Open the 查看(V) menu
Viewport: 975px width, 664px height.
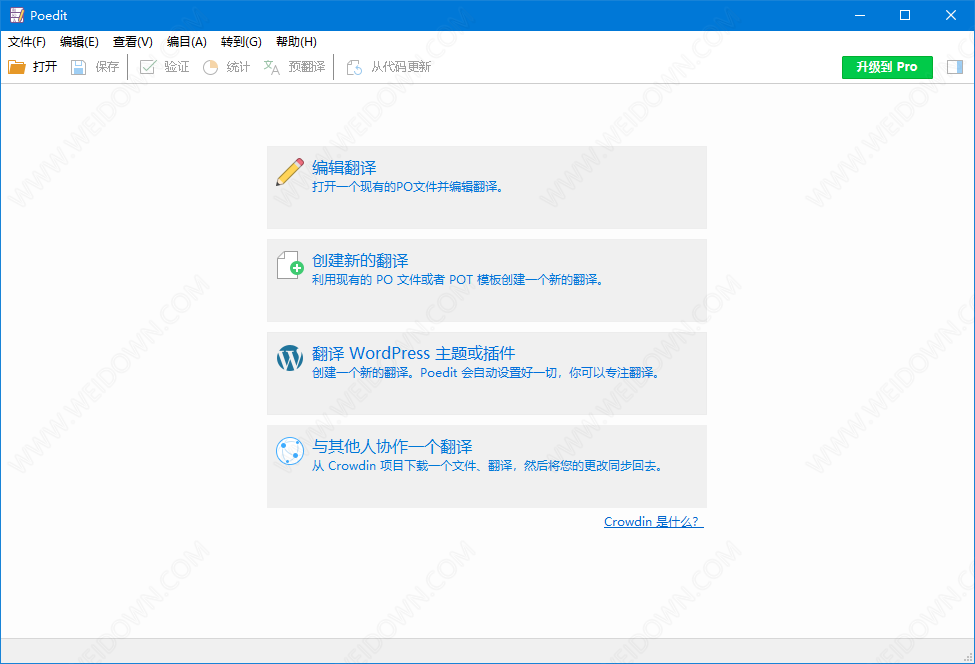(x=132, y=42)
